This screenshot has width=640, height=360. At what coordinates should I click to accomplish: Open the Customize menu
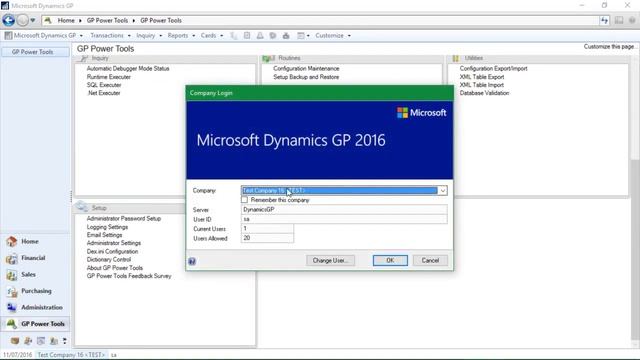tap(333, 36)
